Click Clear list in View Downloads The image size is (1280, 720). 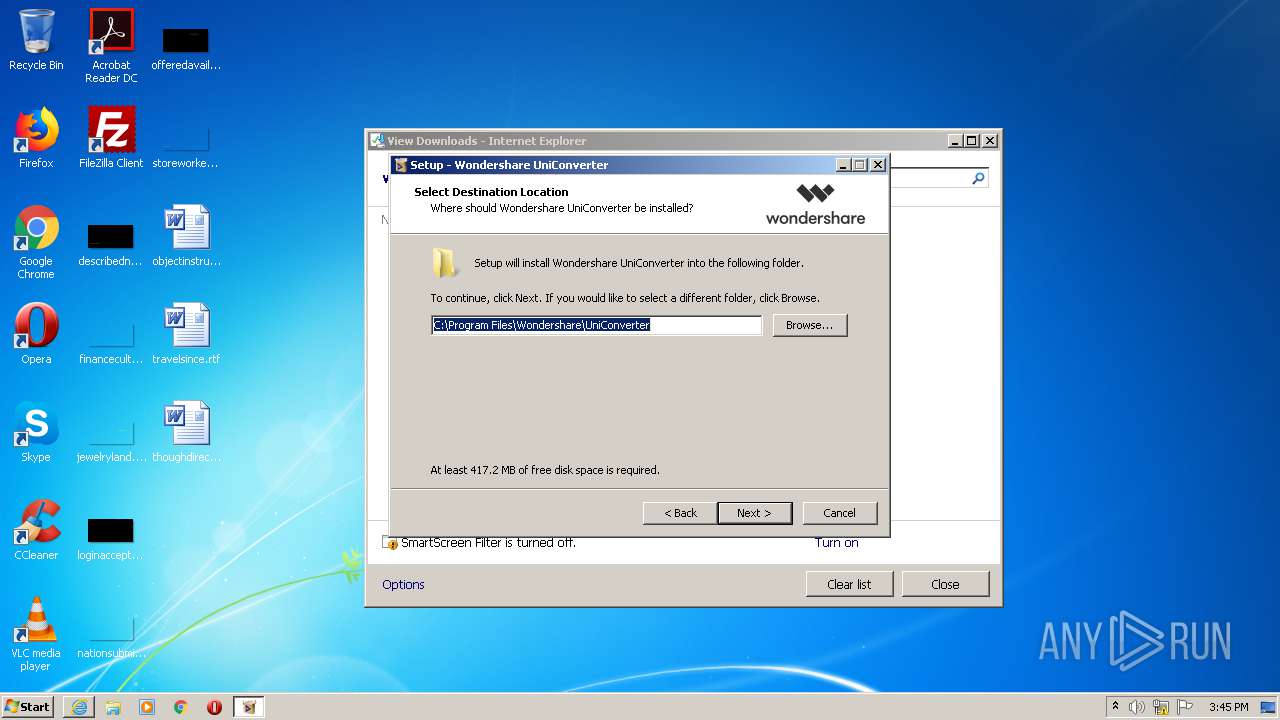point(849,584)
